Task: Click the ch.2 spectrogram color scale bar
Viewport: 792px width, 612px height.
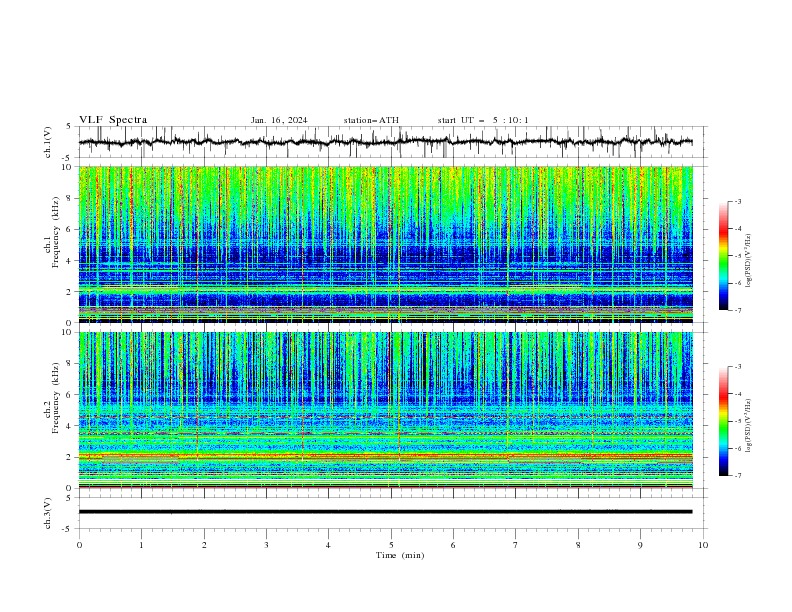Action: pyautogui.click(x=724, y=421)
